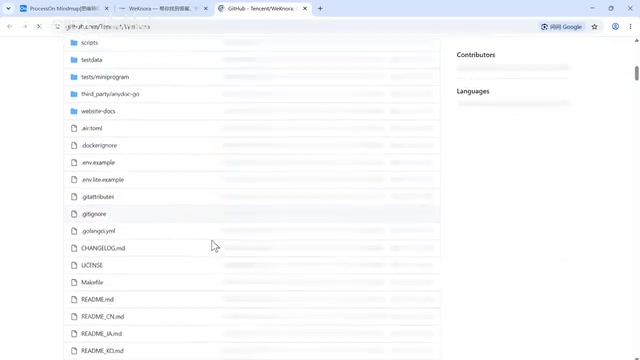Open .env.example file name
640x360 pixels.
tap(98, 162)
